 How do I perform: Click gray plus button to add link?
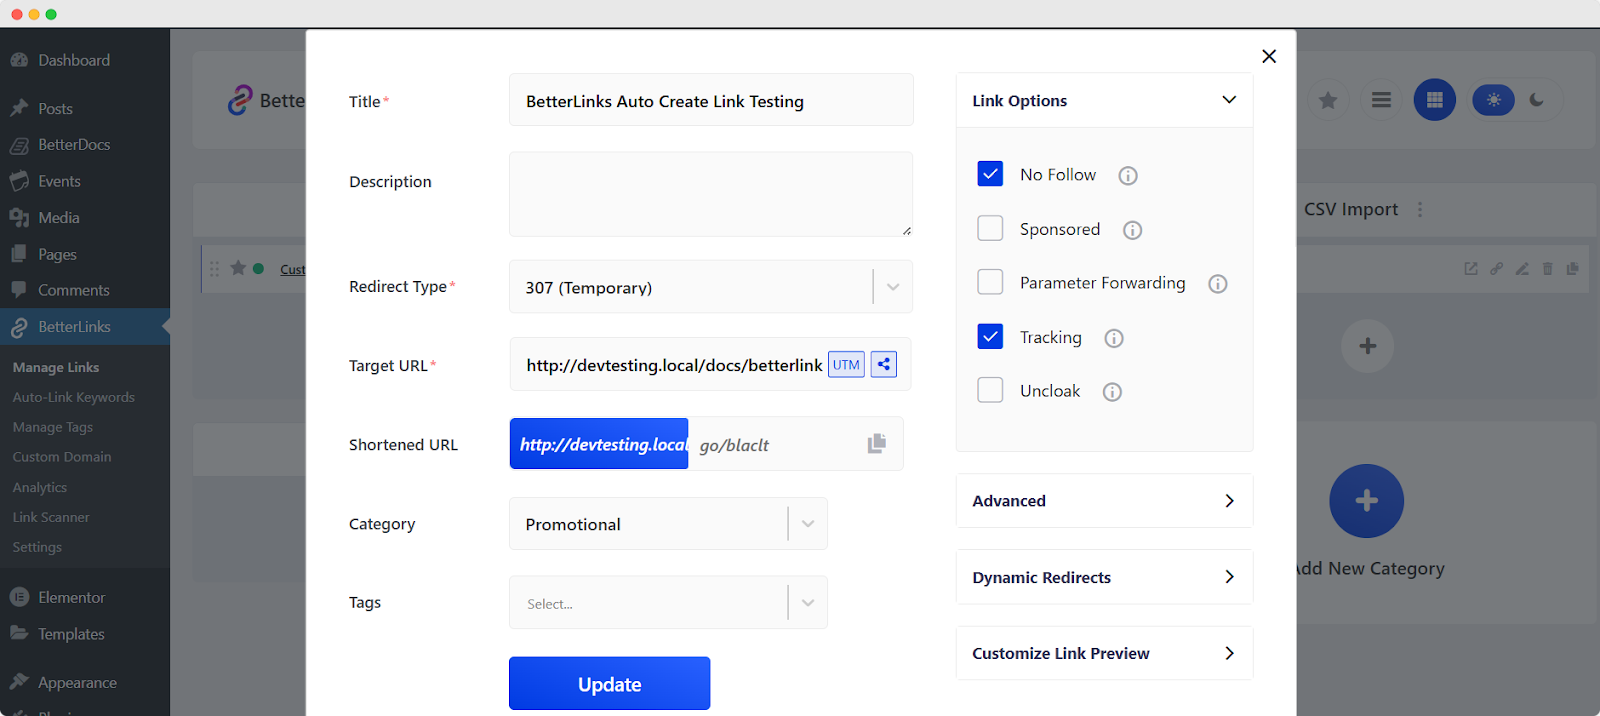tap(1367, 346)
